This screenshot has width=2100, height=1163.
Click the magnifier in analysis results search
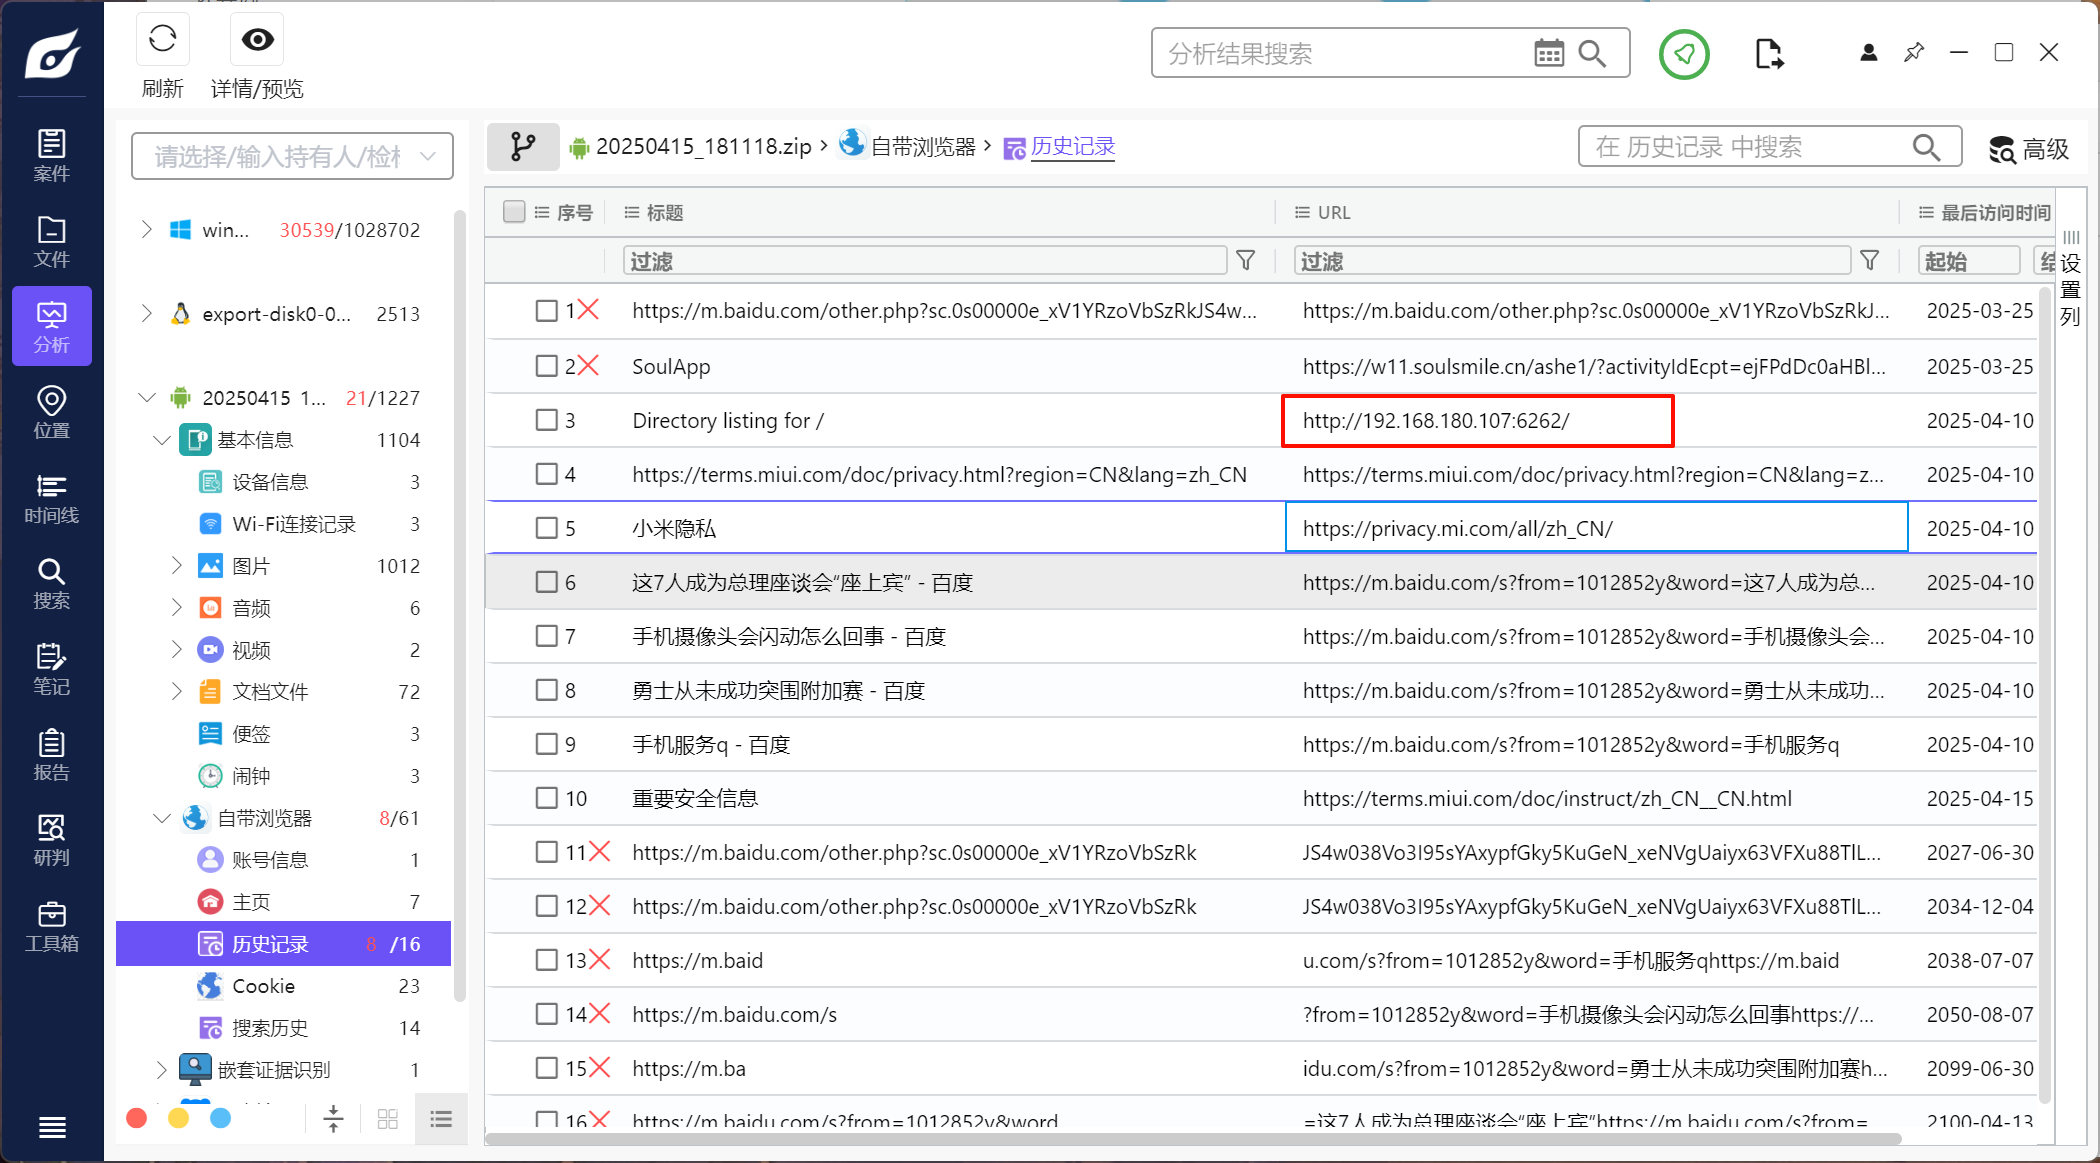(1592, 53)
